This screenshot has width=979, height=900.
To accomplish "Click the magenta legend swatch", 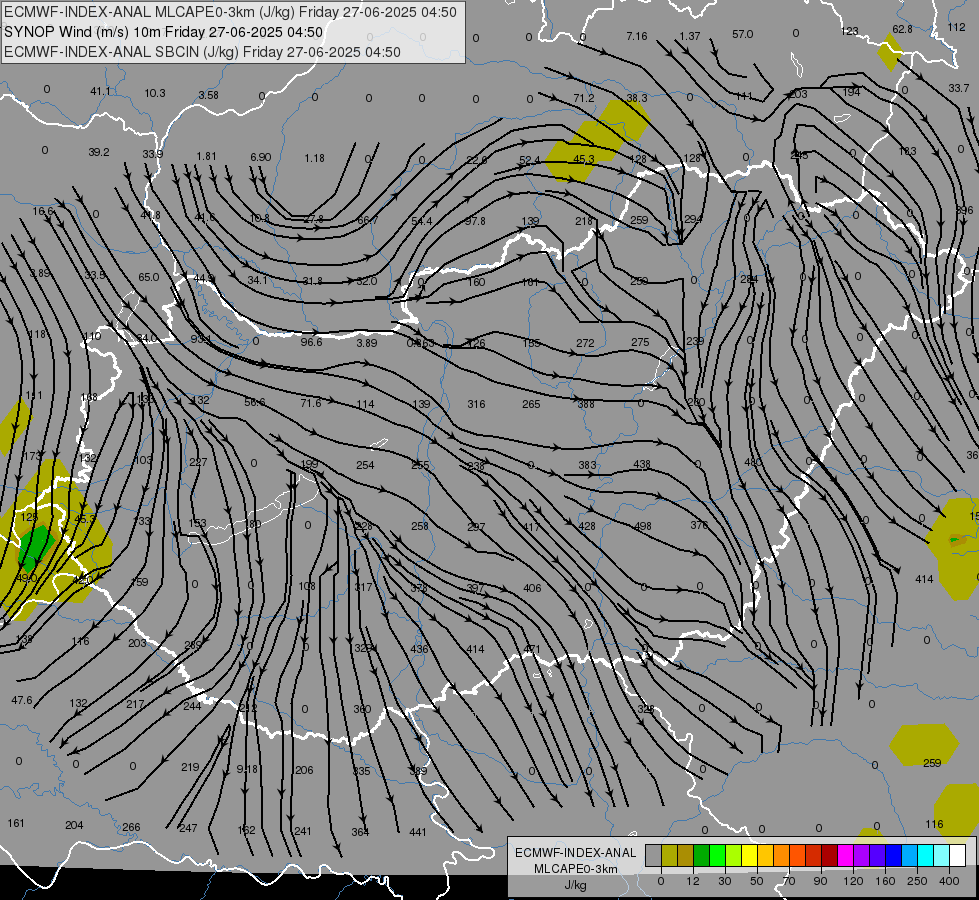I will [845, 856].
